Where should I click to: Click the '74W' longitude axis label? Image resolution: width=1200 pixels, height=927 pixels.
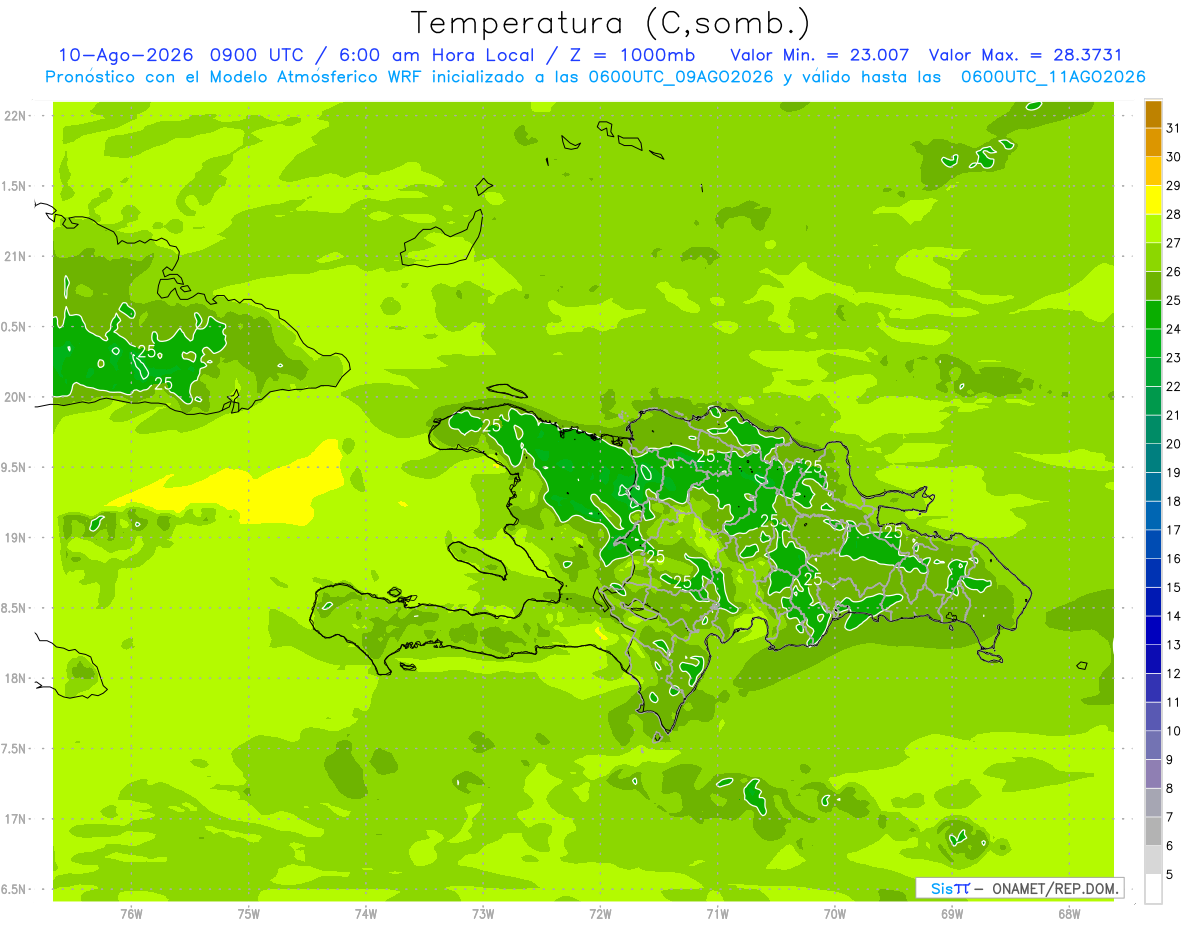[366, 914]
